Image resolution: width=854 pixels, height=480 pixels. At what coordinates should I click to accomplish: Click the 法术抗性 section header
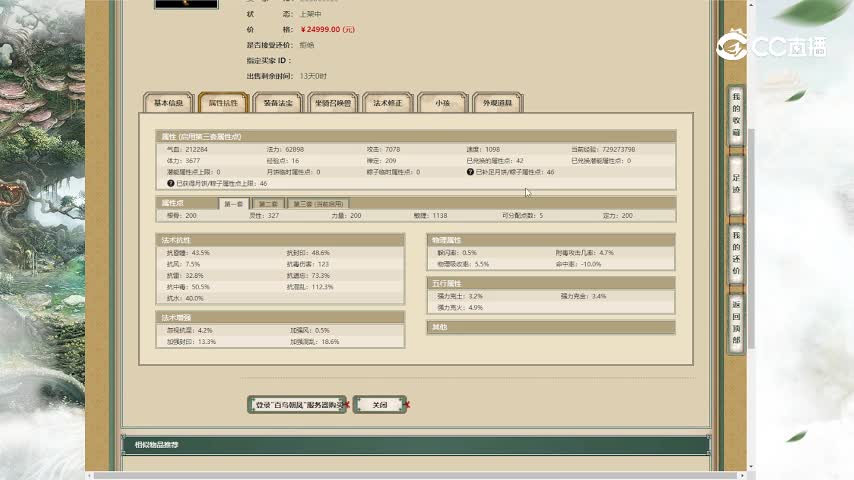pyautogui.click(x=280, y=240)
